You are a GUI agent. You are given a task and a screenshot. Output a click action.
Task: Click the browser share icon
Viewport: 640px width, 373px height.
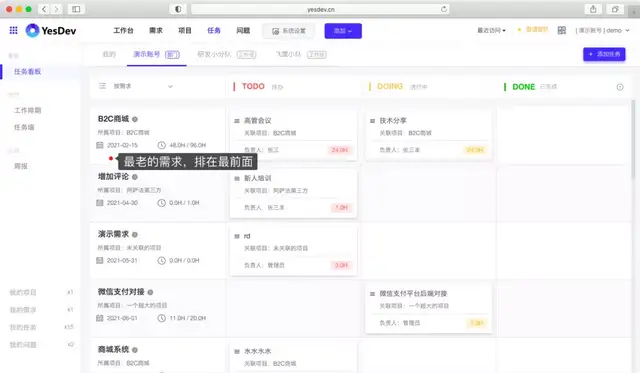point(593,9)
